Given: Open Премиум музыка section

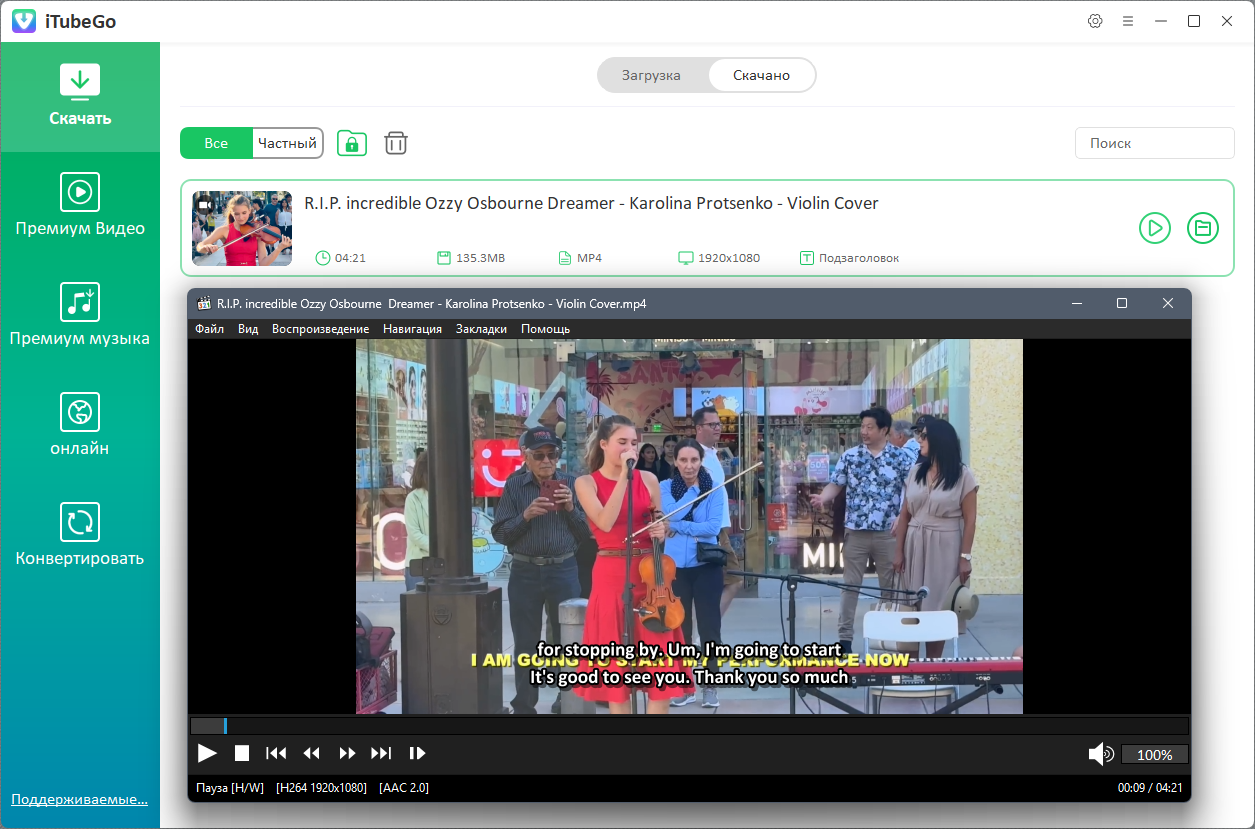Looking at the screenshot, I should (x=80, y=317).
